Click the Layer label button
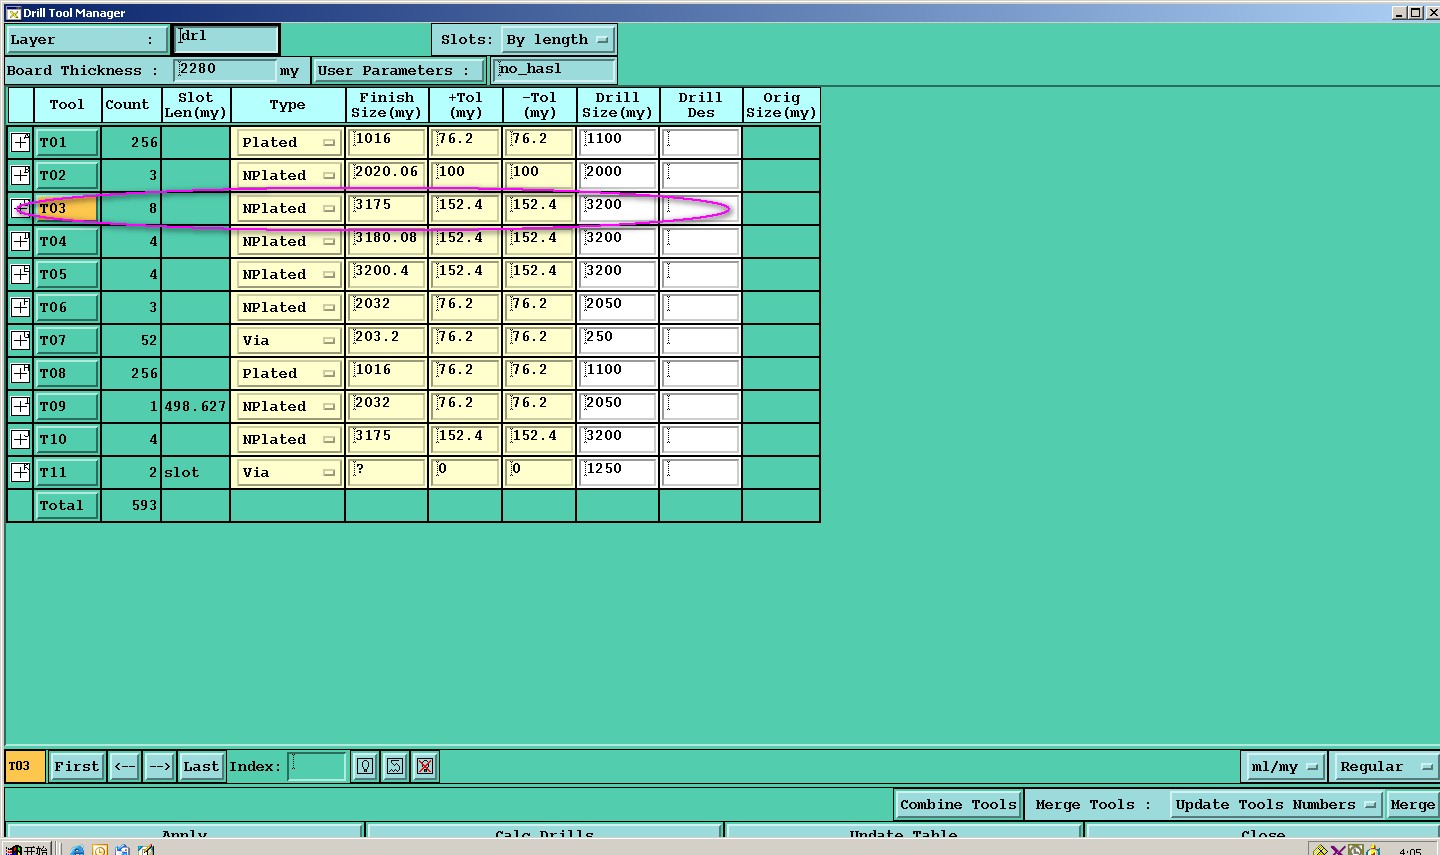This screenshot has height=855, width=1440. [x=87, y=40]
